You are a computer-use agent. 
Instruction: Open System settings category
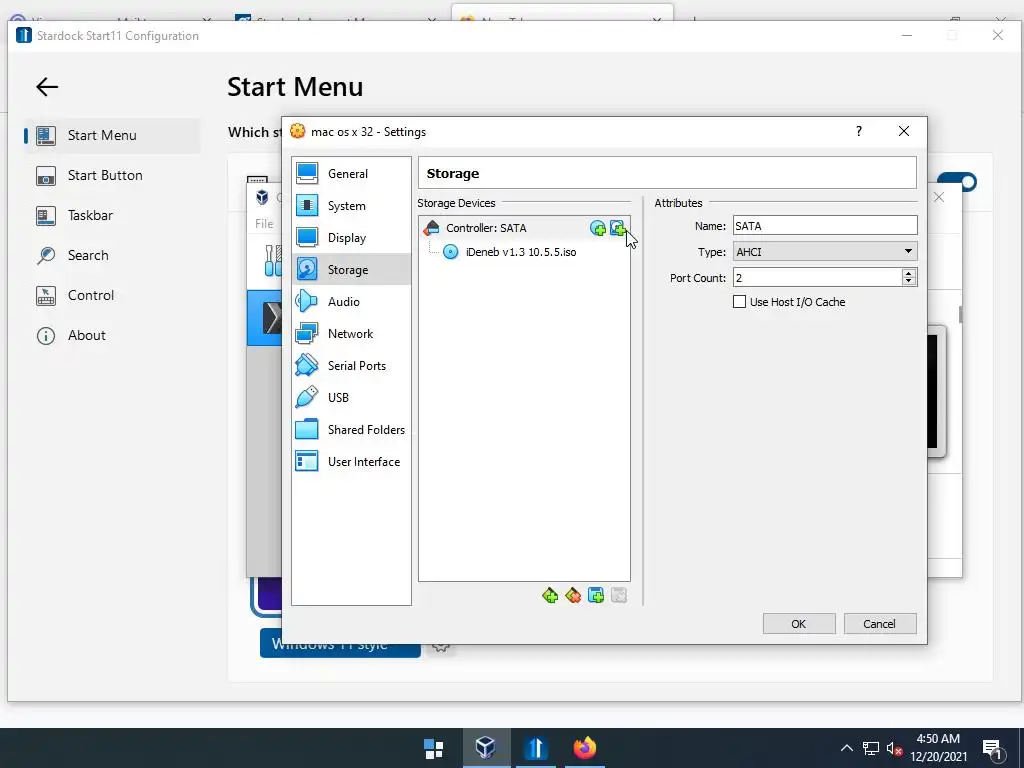click(351, 206)
